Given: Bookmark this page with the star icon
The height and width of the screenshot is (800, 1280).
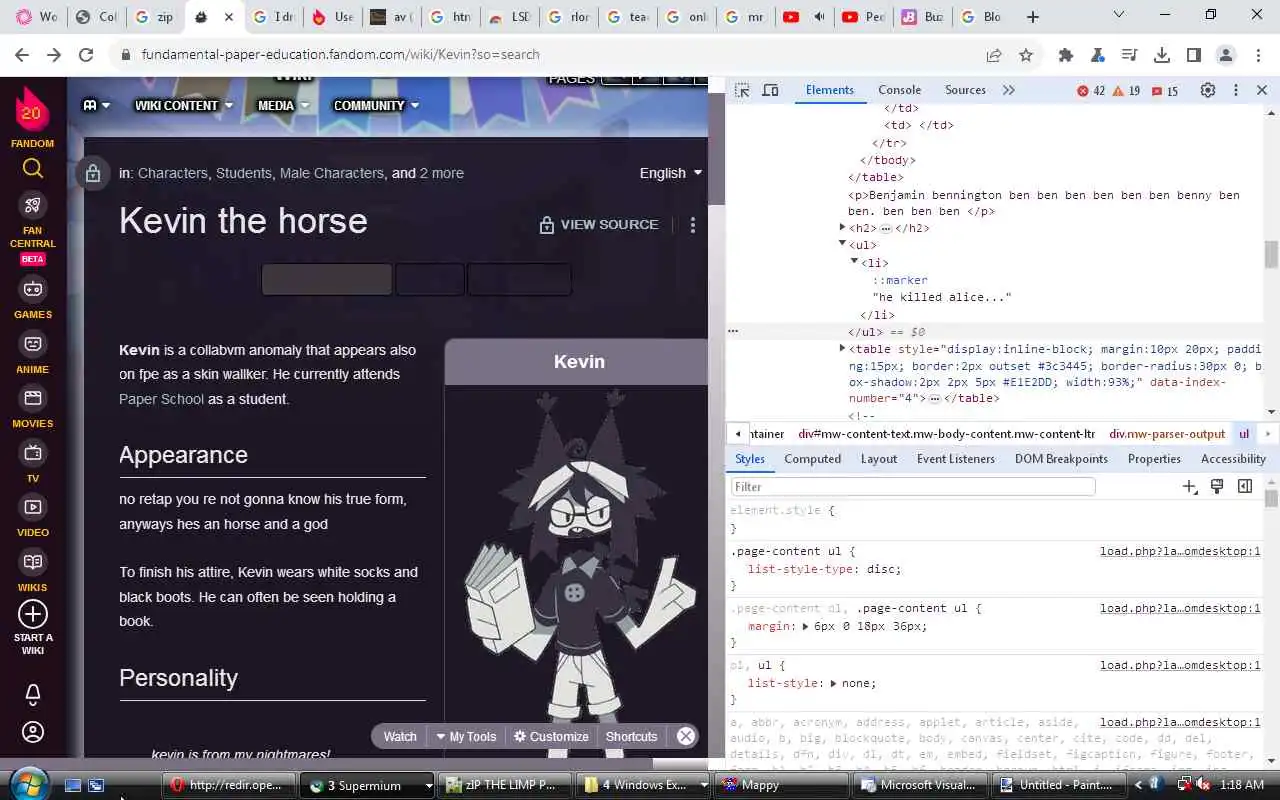Looking at the screenshot, I should (x=1026, y=55).
